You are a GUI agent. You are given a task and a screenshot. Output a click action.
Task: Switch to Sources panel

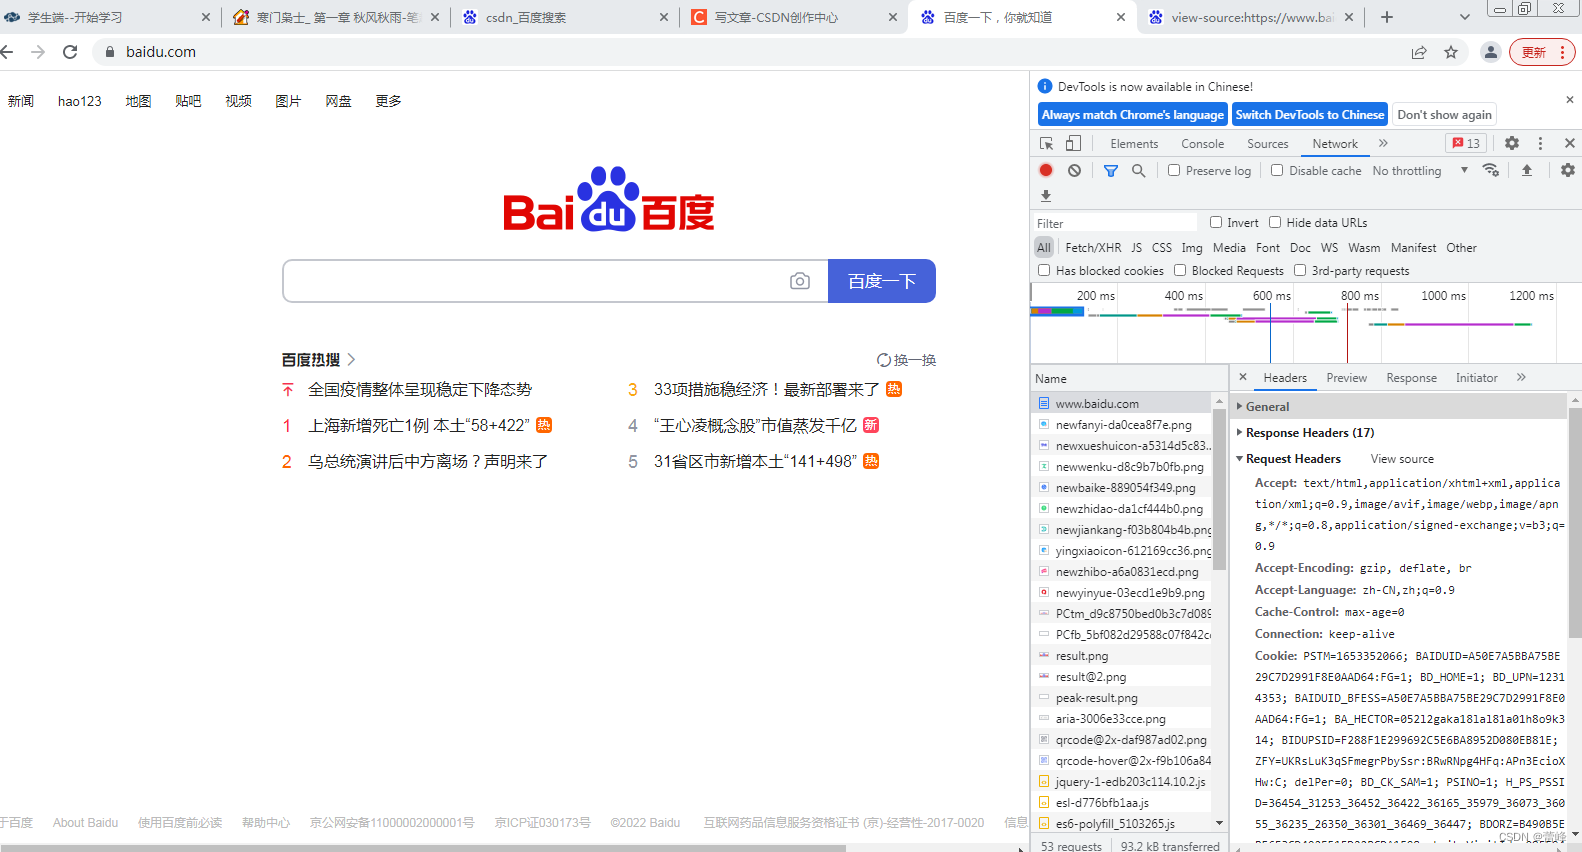[1267, 144]
